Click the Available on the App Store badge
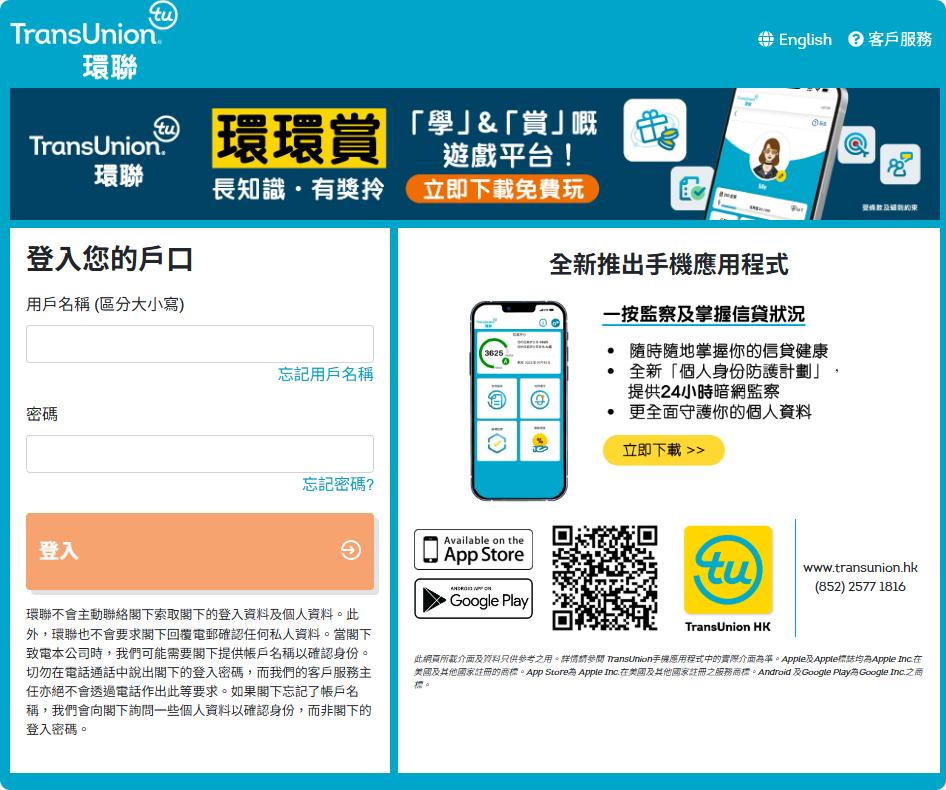The width and height of the screenshot is (946, 790). click(473, 549)
